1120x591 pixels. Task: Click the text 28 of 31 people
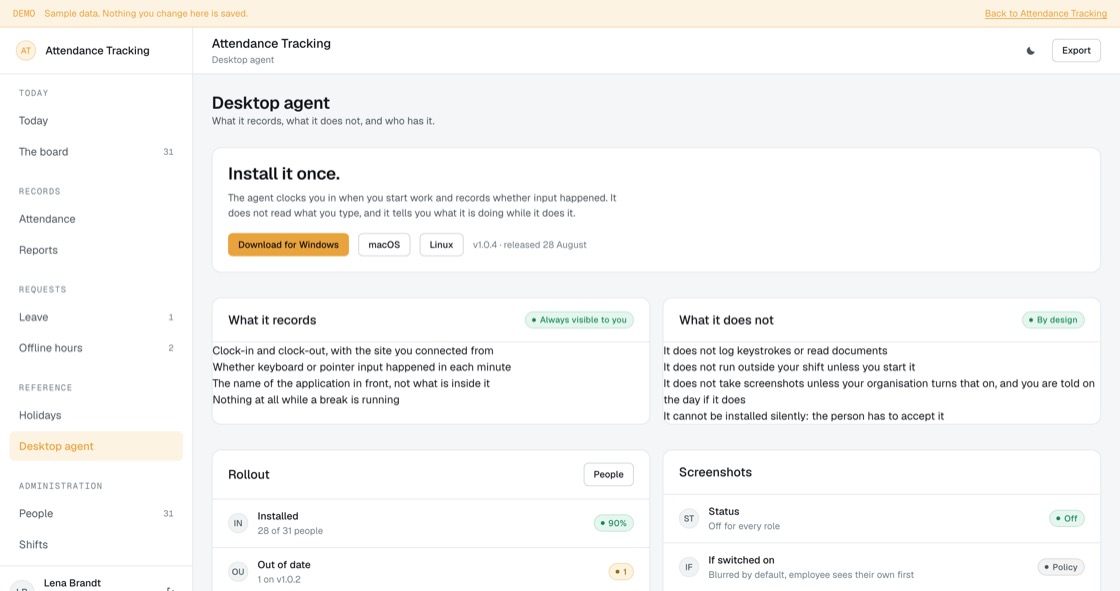click(x=290, y=531)
